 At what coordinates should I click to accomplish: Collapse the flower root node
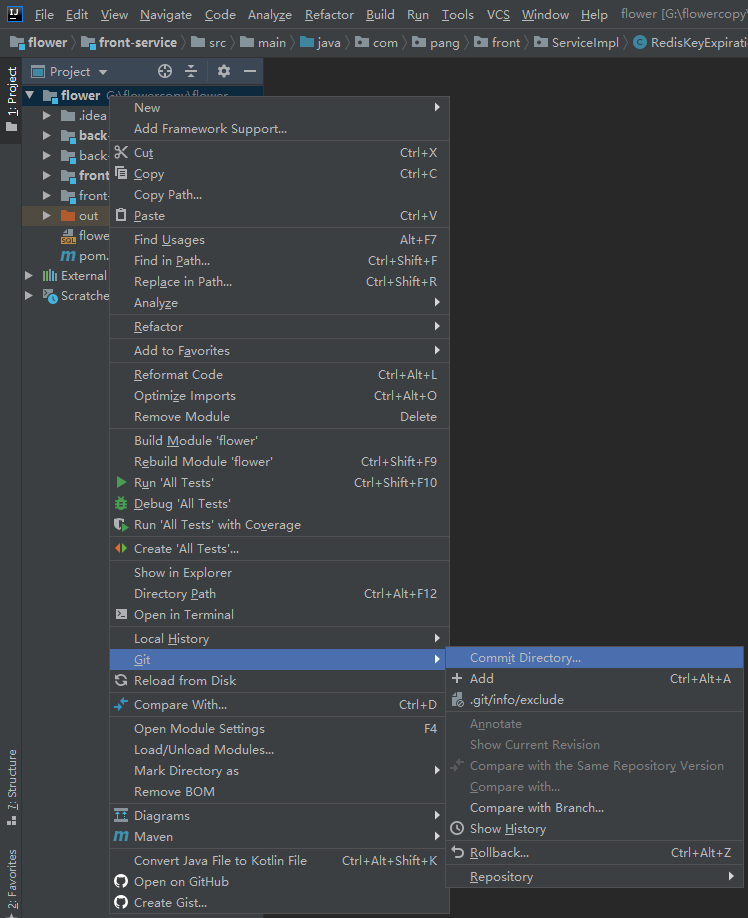[30, 95]
